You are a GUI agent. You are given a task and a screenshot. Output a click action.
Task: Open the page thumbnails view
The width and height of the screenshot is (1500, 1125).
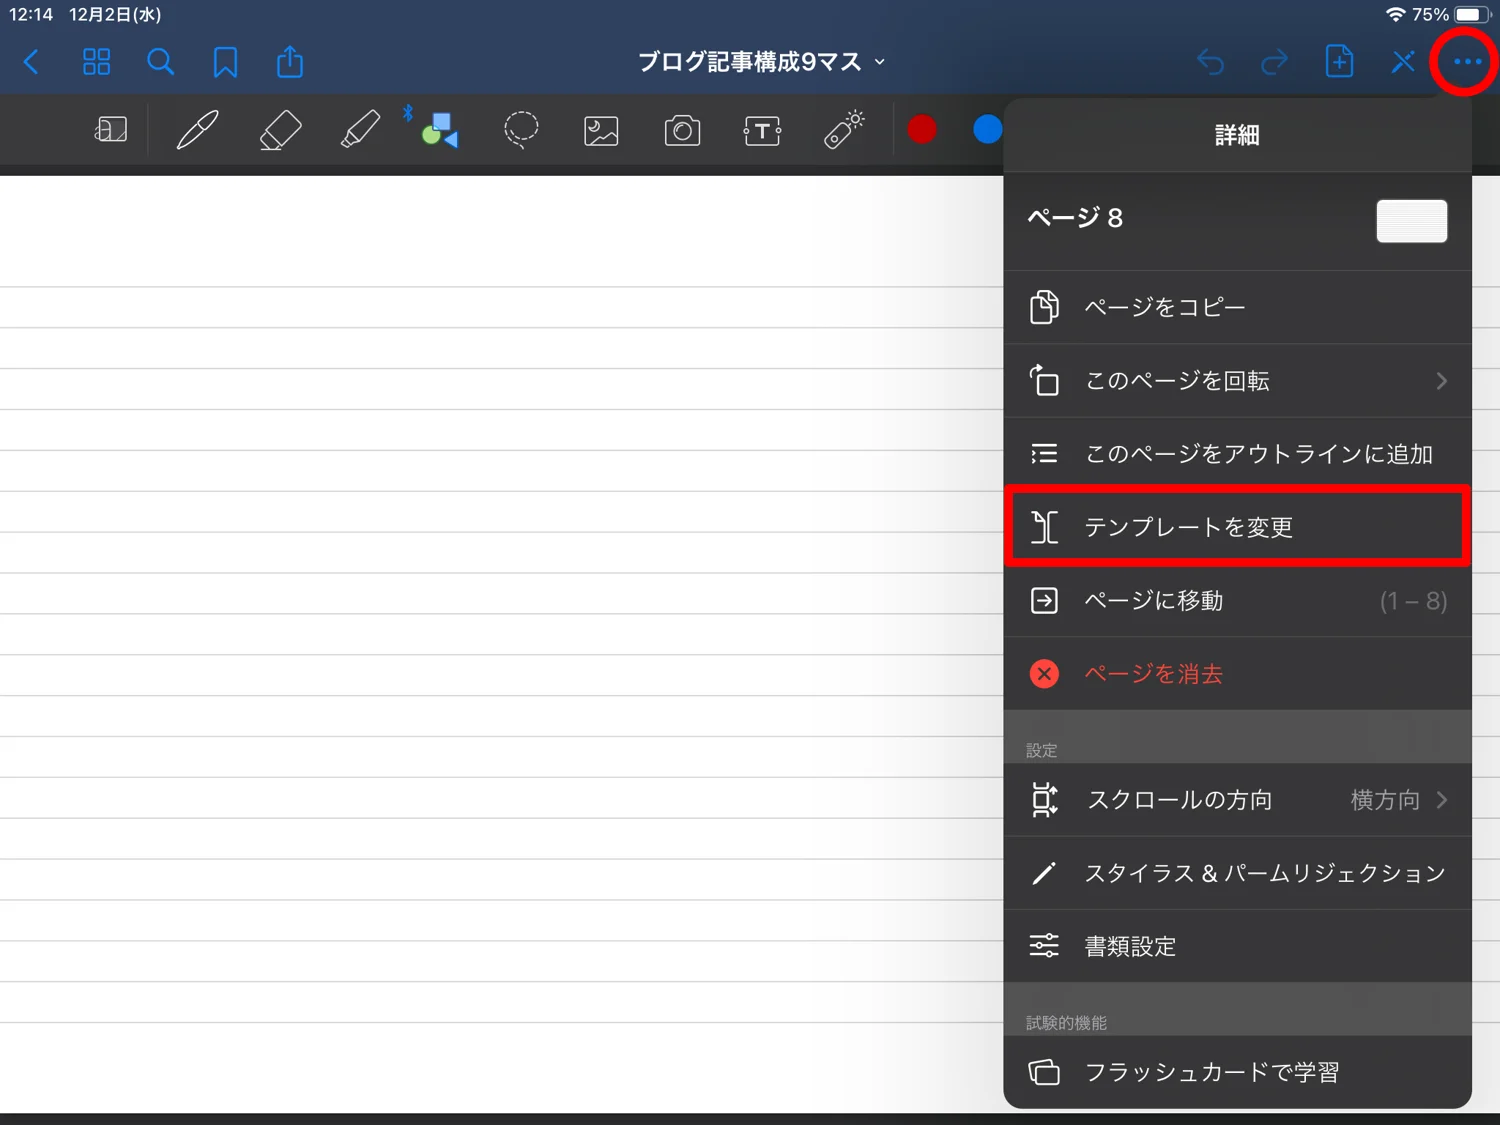tap(96, 61)
